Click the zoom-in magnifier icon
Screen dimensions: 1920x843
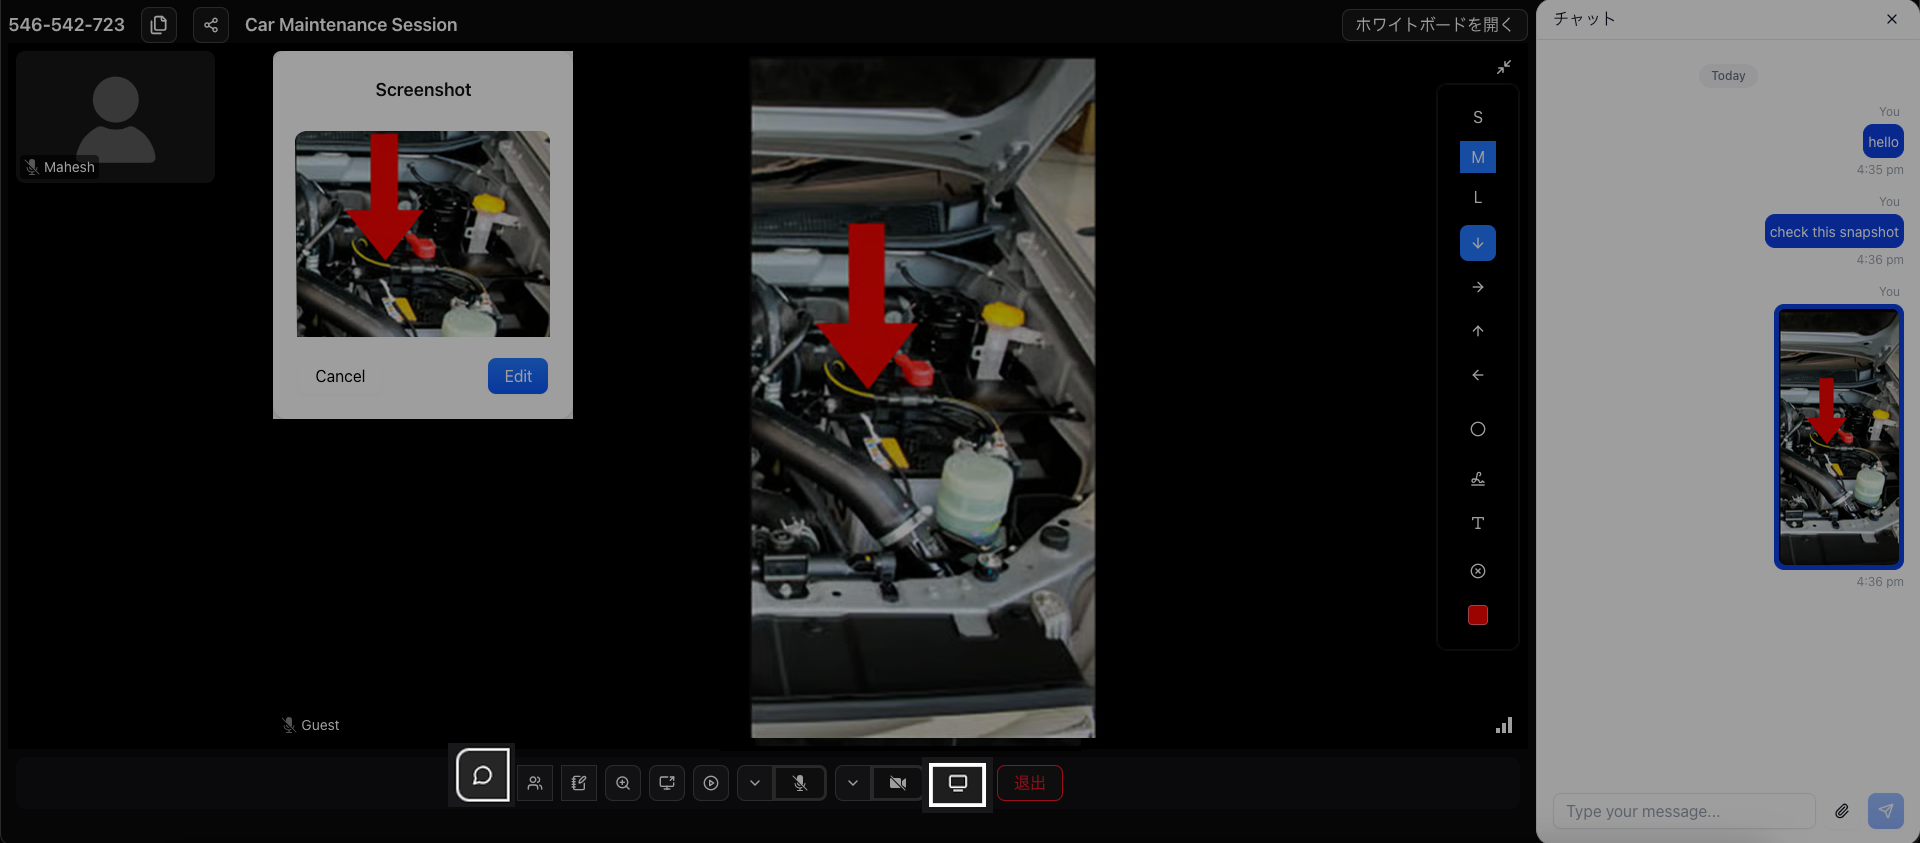point(623,783)
